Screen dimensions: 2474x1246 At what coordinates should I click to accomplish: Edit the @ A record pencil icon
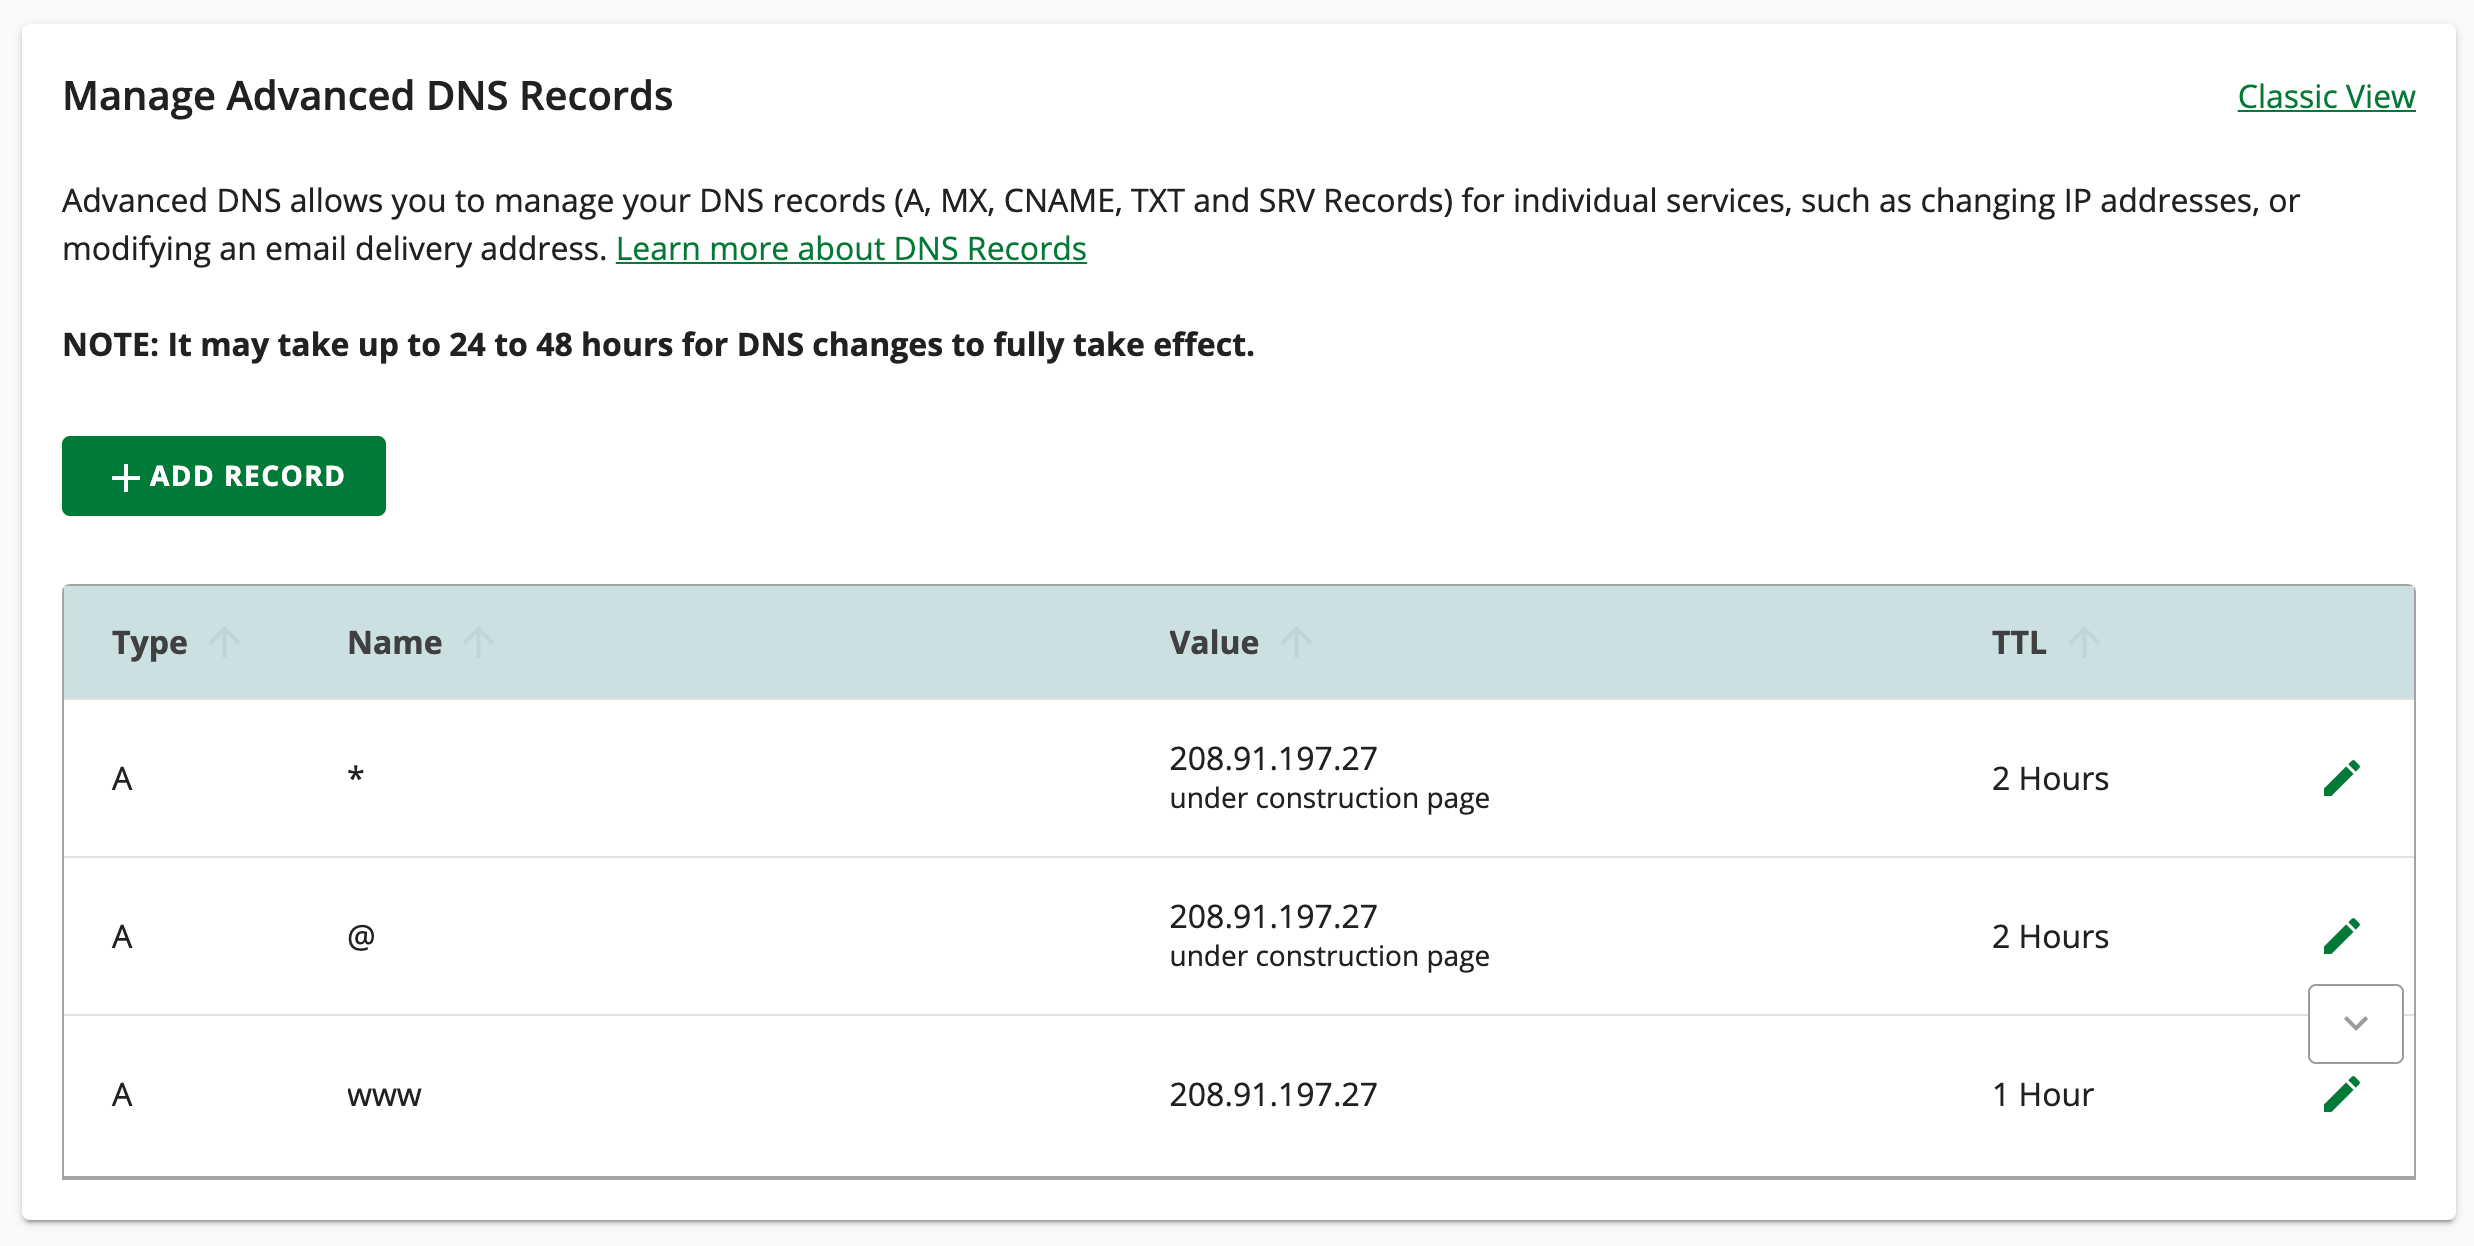[2341, 936]
